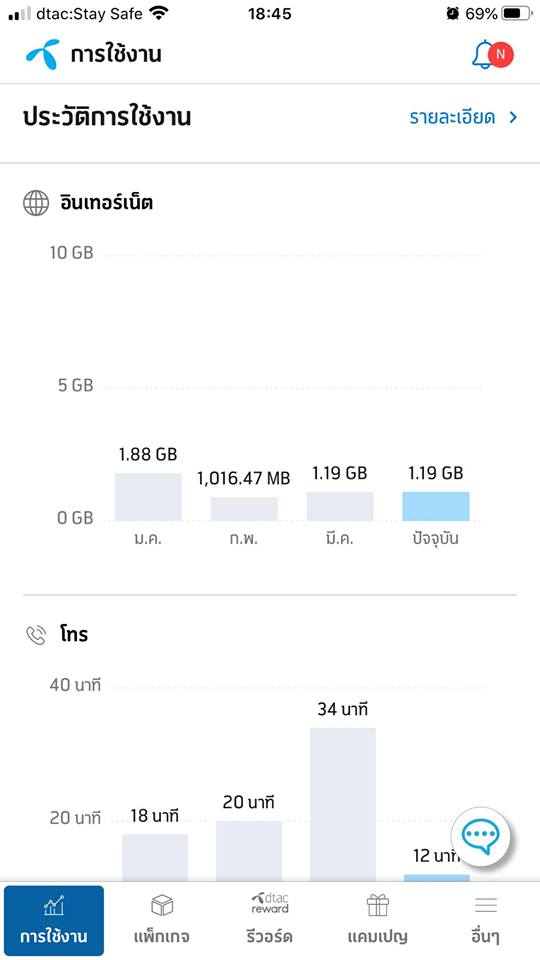Select the มี.ค. 1.19 GB internet bar

click(340, 506)
